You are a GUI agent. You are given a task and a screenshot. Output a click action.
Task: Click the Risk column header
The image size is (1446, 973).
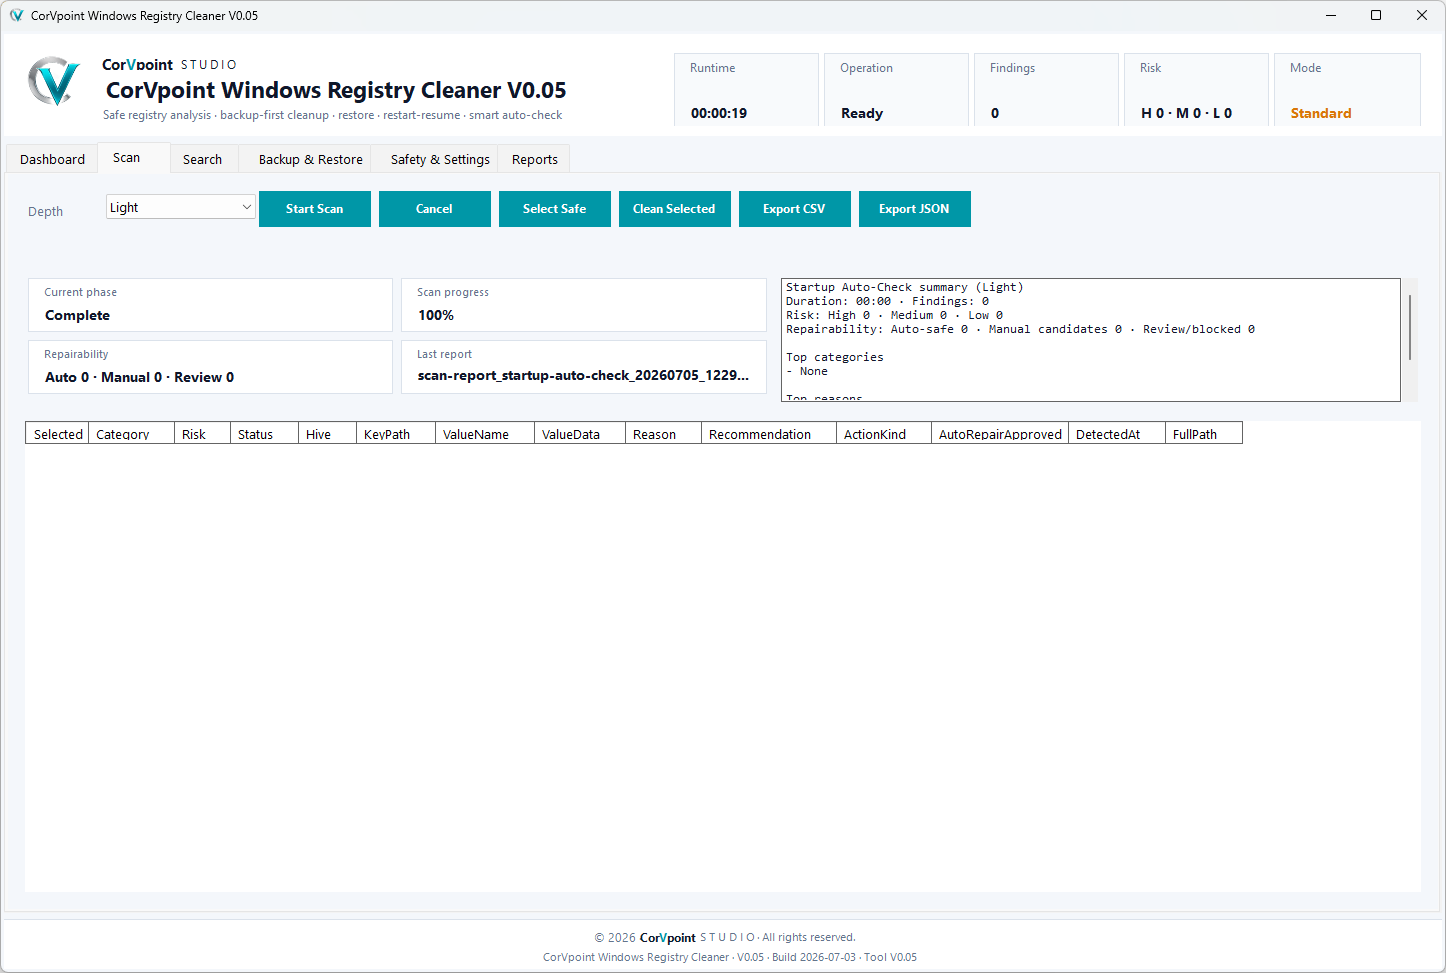click(x=202, y=433)
